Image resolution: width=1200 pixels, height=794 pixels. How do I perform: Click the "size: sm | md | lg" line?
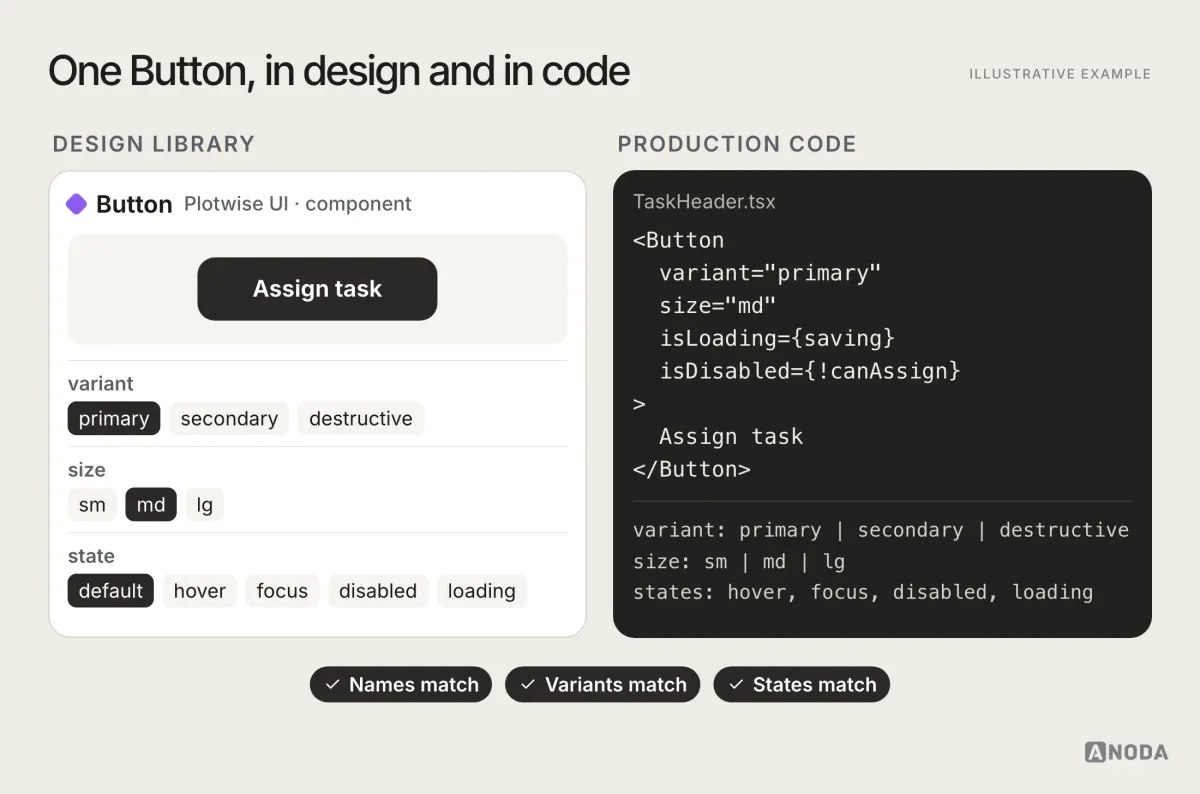(739, 561)
